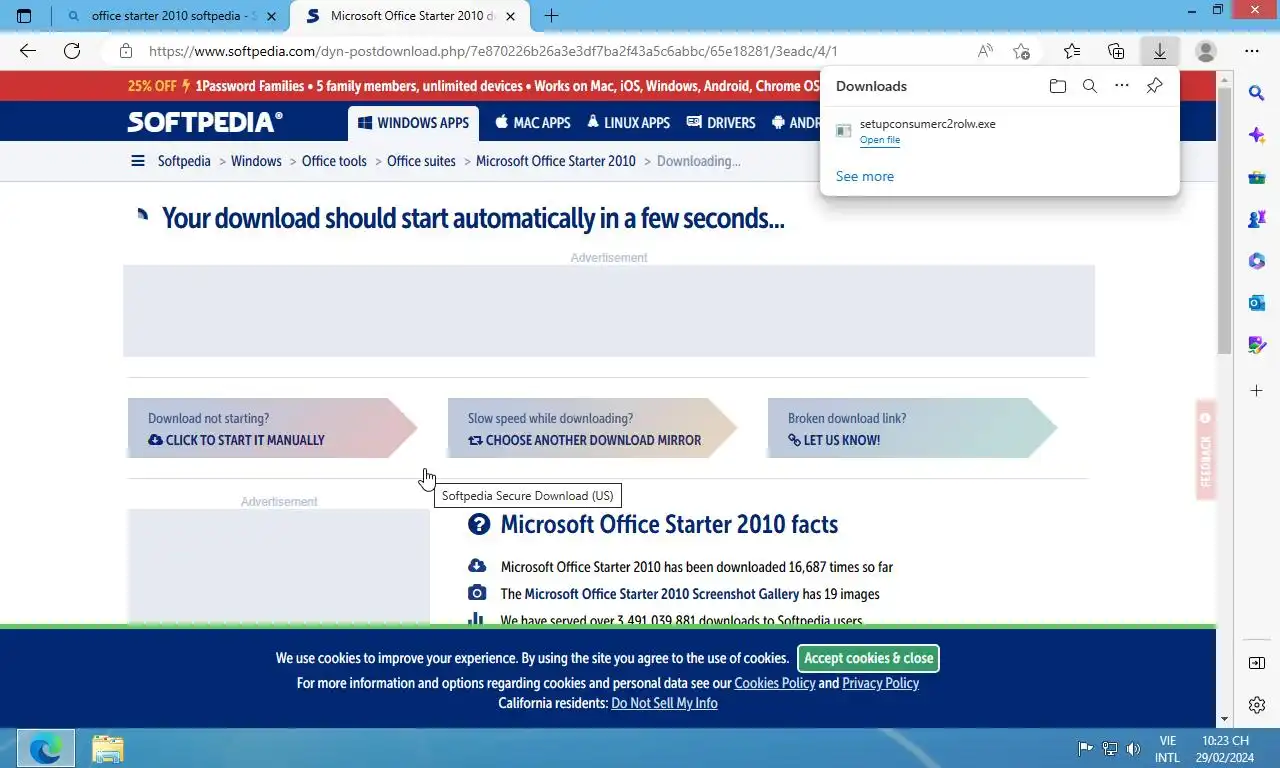Click the page vertical scrollbar thumb
The image size is (1280, 768).
click(1224, 220)
